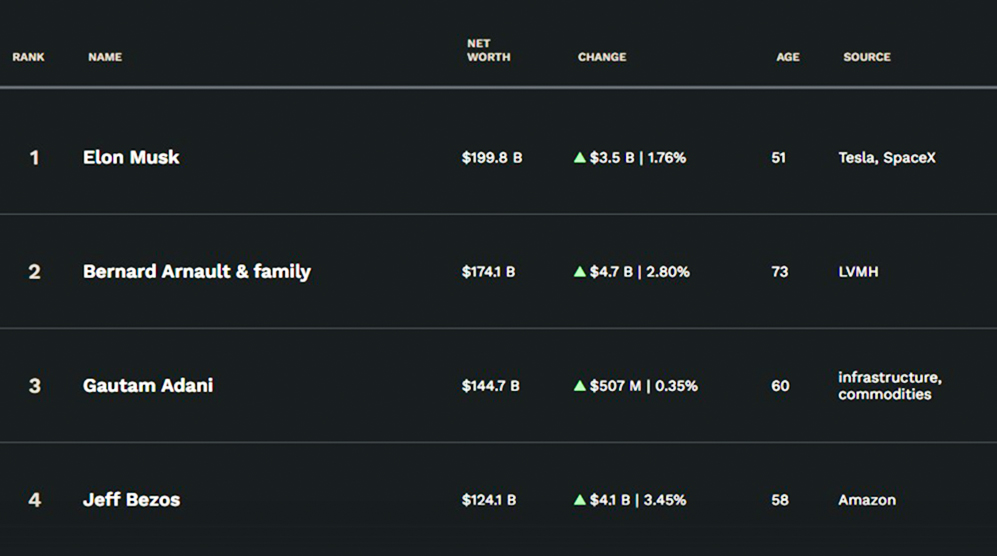
Task: Click the $199.8 B net worth value
Action: [x=492, y=158]
